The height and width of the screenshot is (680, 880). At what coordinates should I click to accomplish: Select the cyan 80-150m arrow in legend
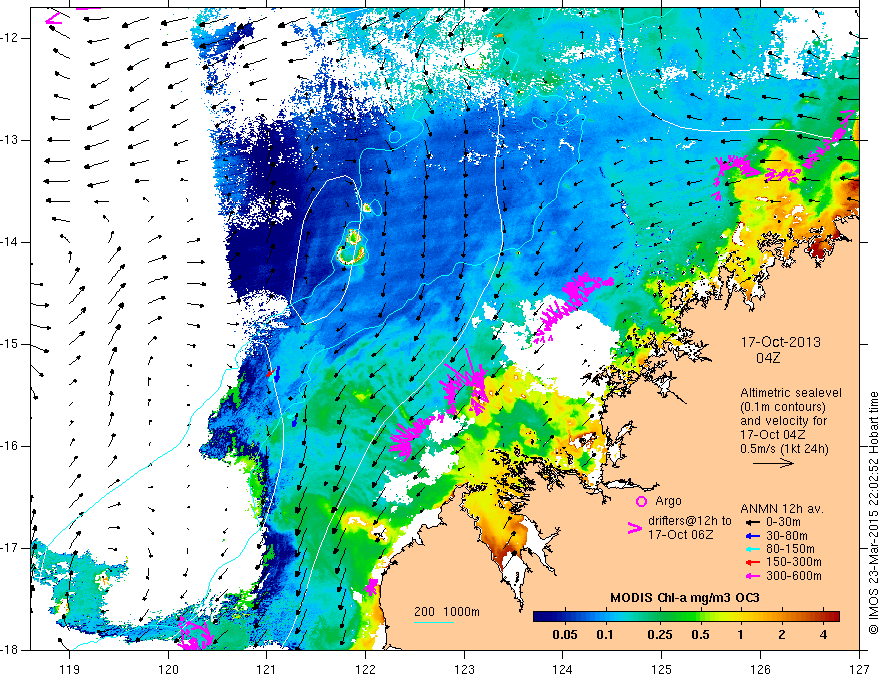coord(753,549)
